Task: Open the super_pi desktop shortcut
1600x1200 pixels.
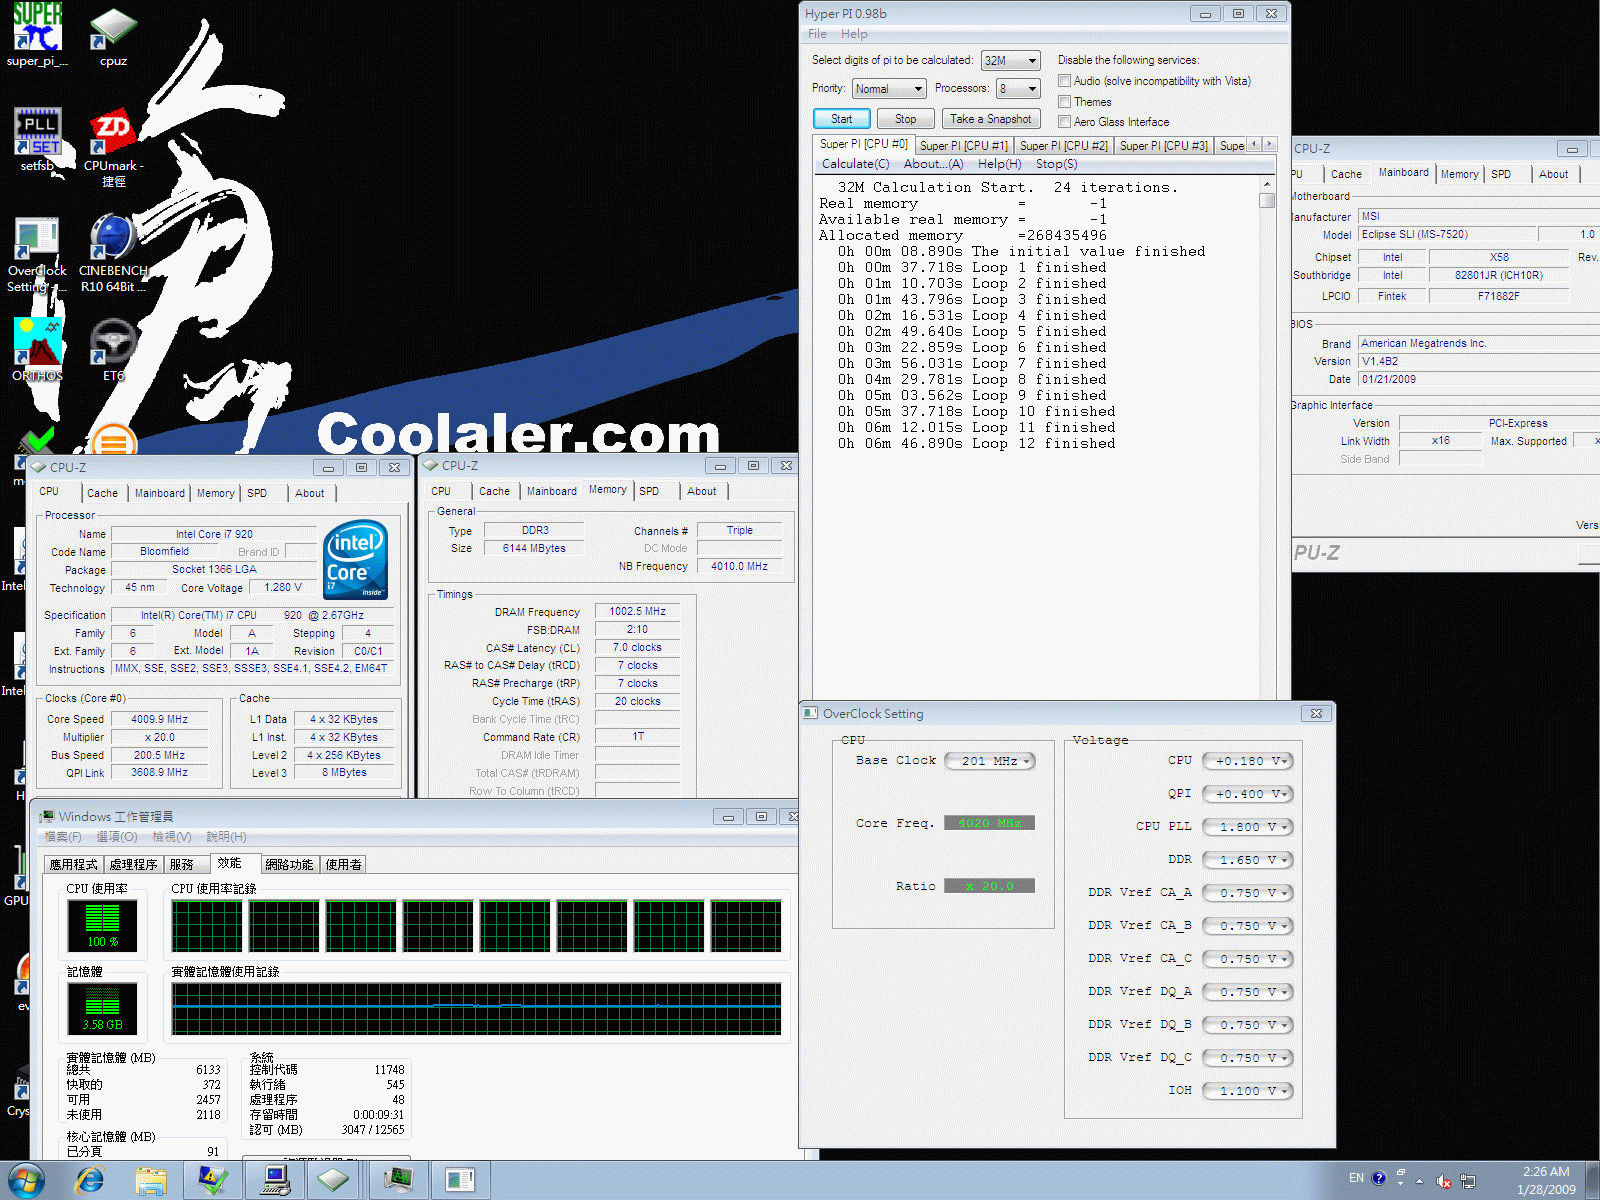Action: (x=37, y=34)
